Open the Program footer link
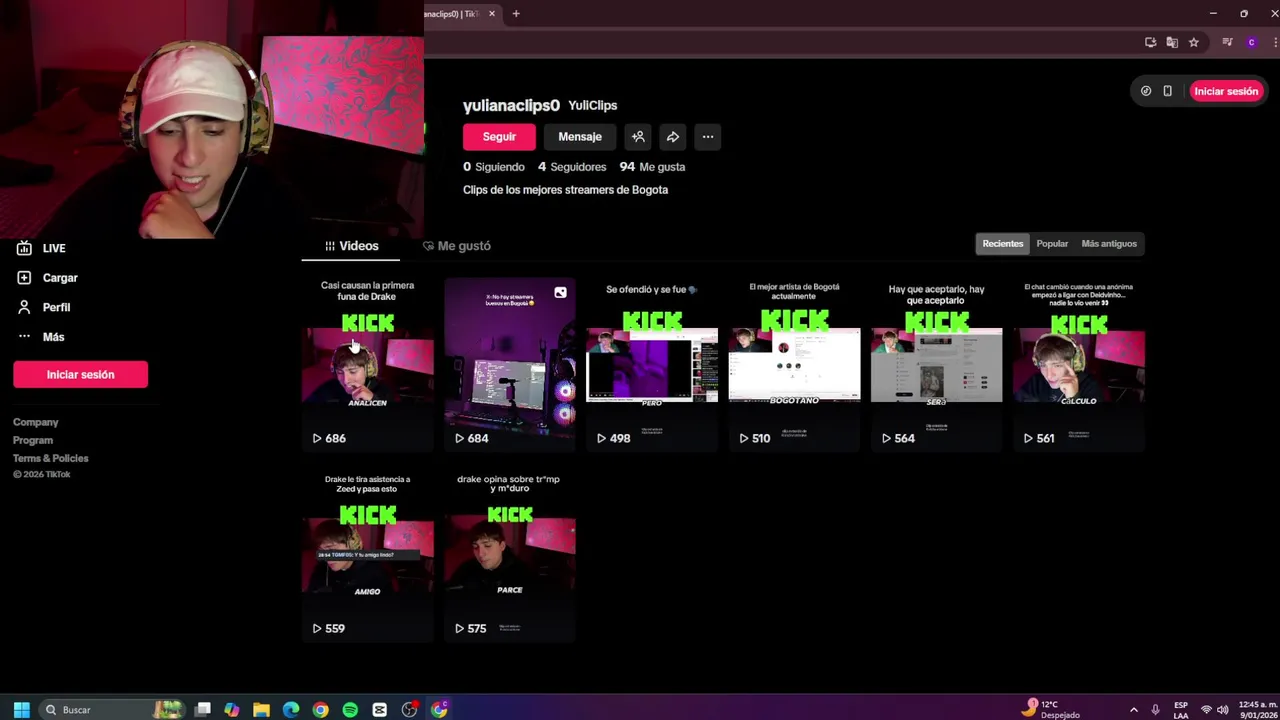Viewport: 1280px width, 720px height. 33,440
